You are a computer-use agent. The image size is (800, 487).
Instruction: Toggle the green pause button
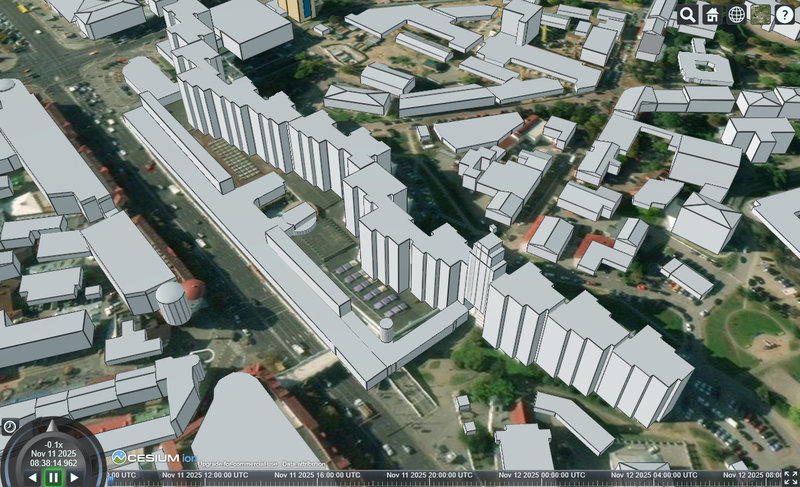coord(53,477)
